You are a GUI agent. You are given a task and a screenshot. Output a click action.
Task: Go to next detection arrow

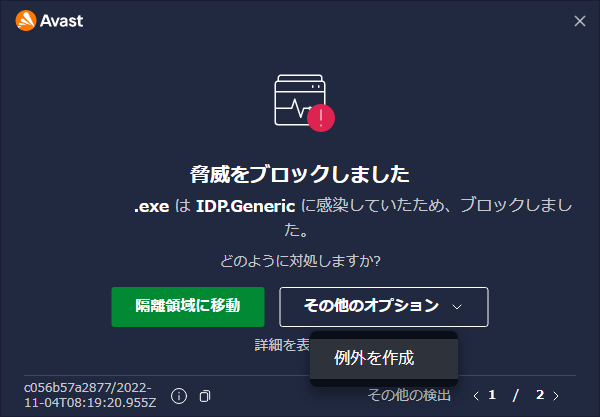[x=556, y=396]
